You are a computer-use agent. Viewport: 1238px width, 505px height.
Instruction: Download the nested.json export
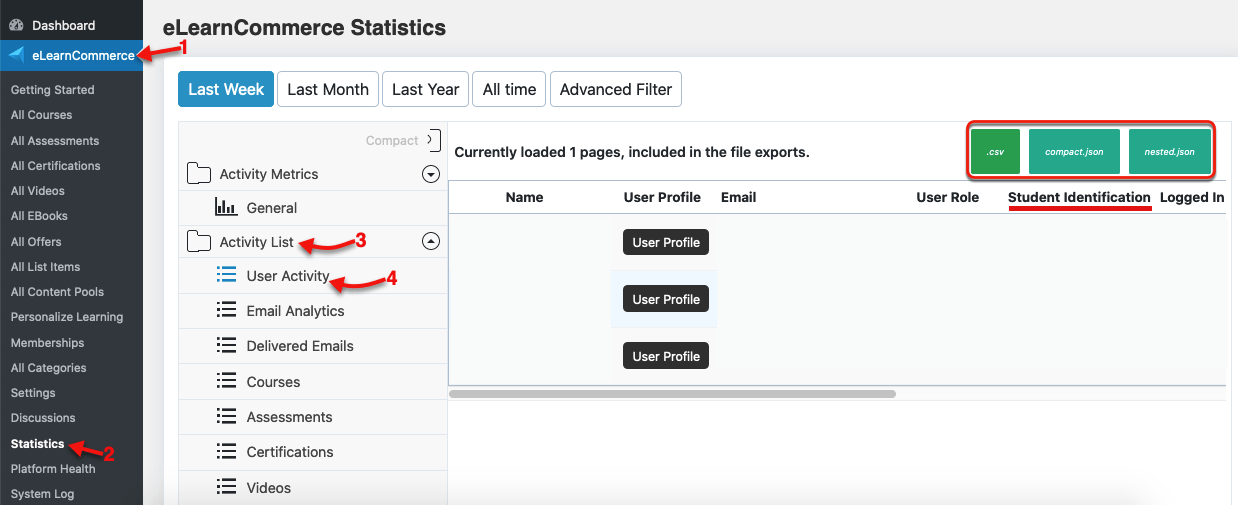point(1169,152)
